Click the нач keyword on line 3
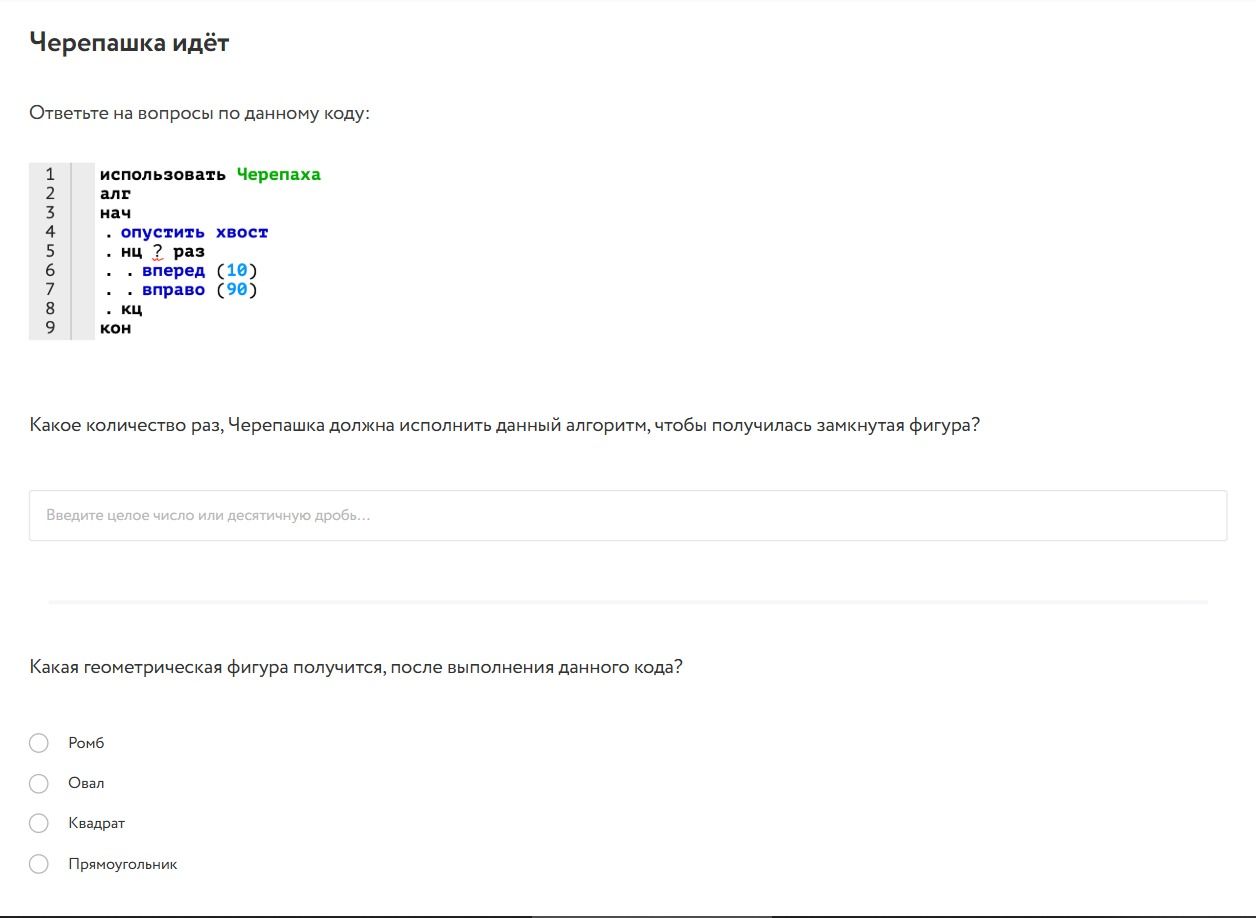 coord(116,213)
